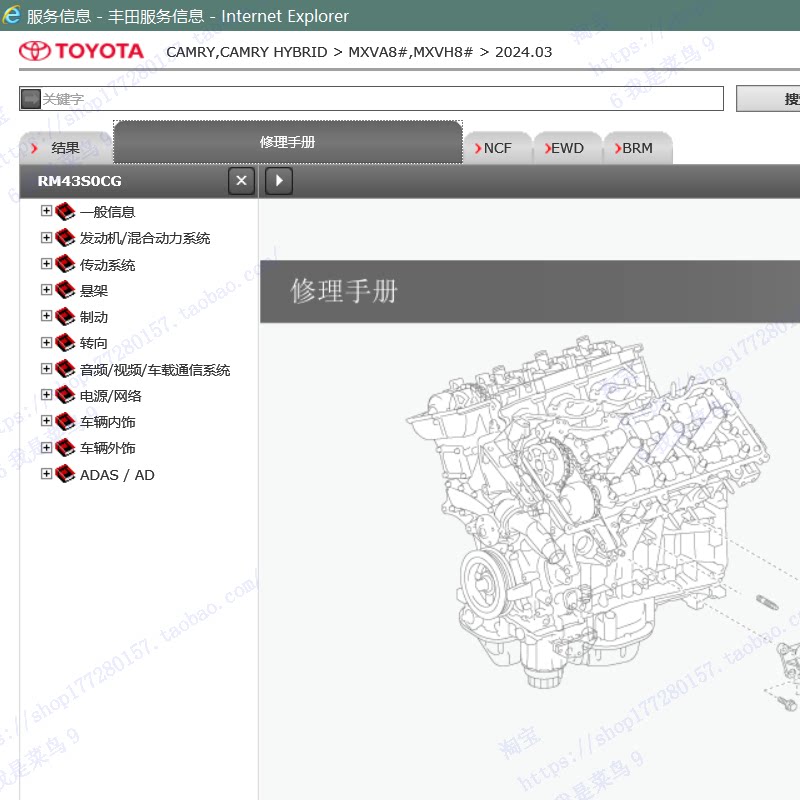Open the EWD wiring diagram tab

pyautogui.click(x=567, y=148)
